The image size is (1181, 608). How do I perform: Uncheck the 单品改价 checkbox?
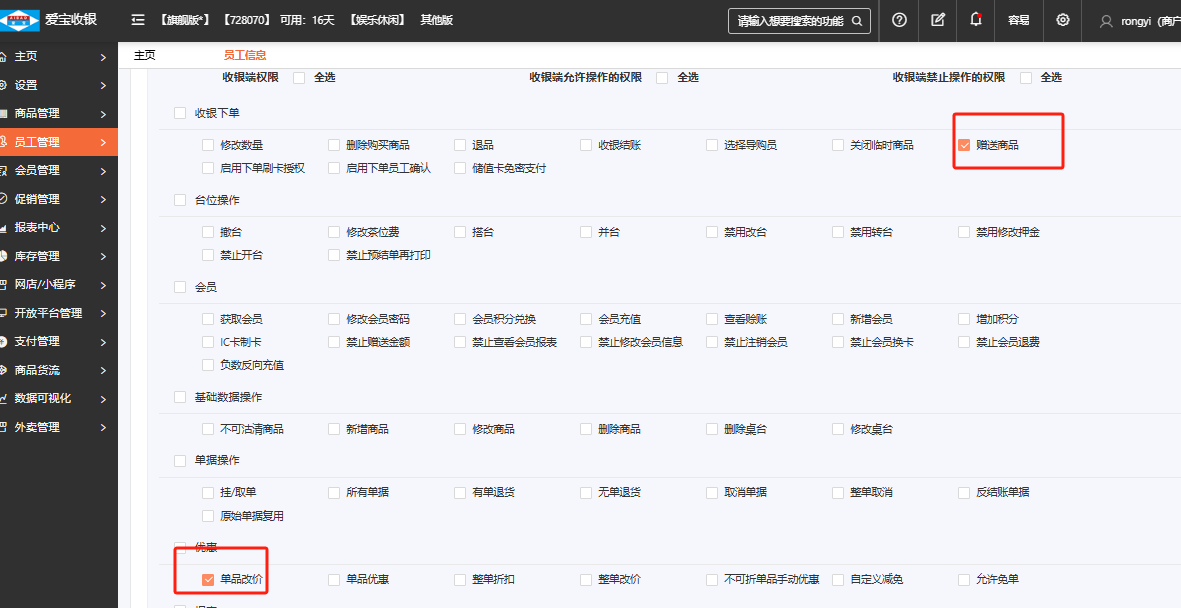pyautogui.click(x=208, y=579)
